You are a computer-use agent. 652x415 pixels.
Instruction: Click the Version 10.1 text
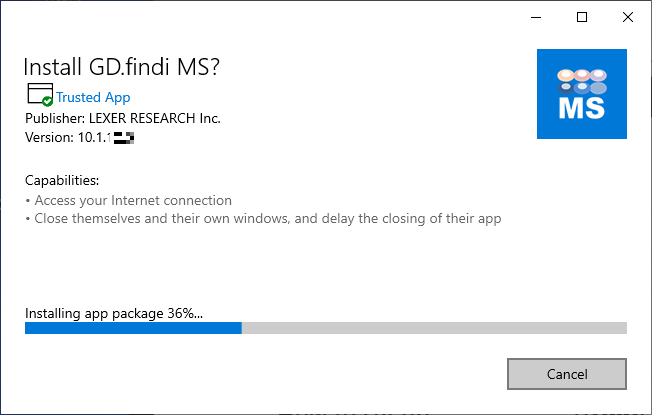click(67, 137)
